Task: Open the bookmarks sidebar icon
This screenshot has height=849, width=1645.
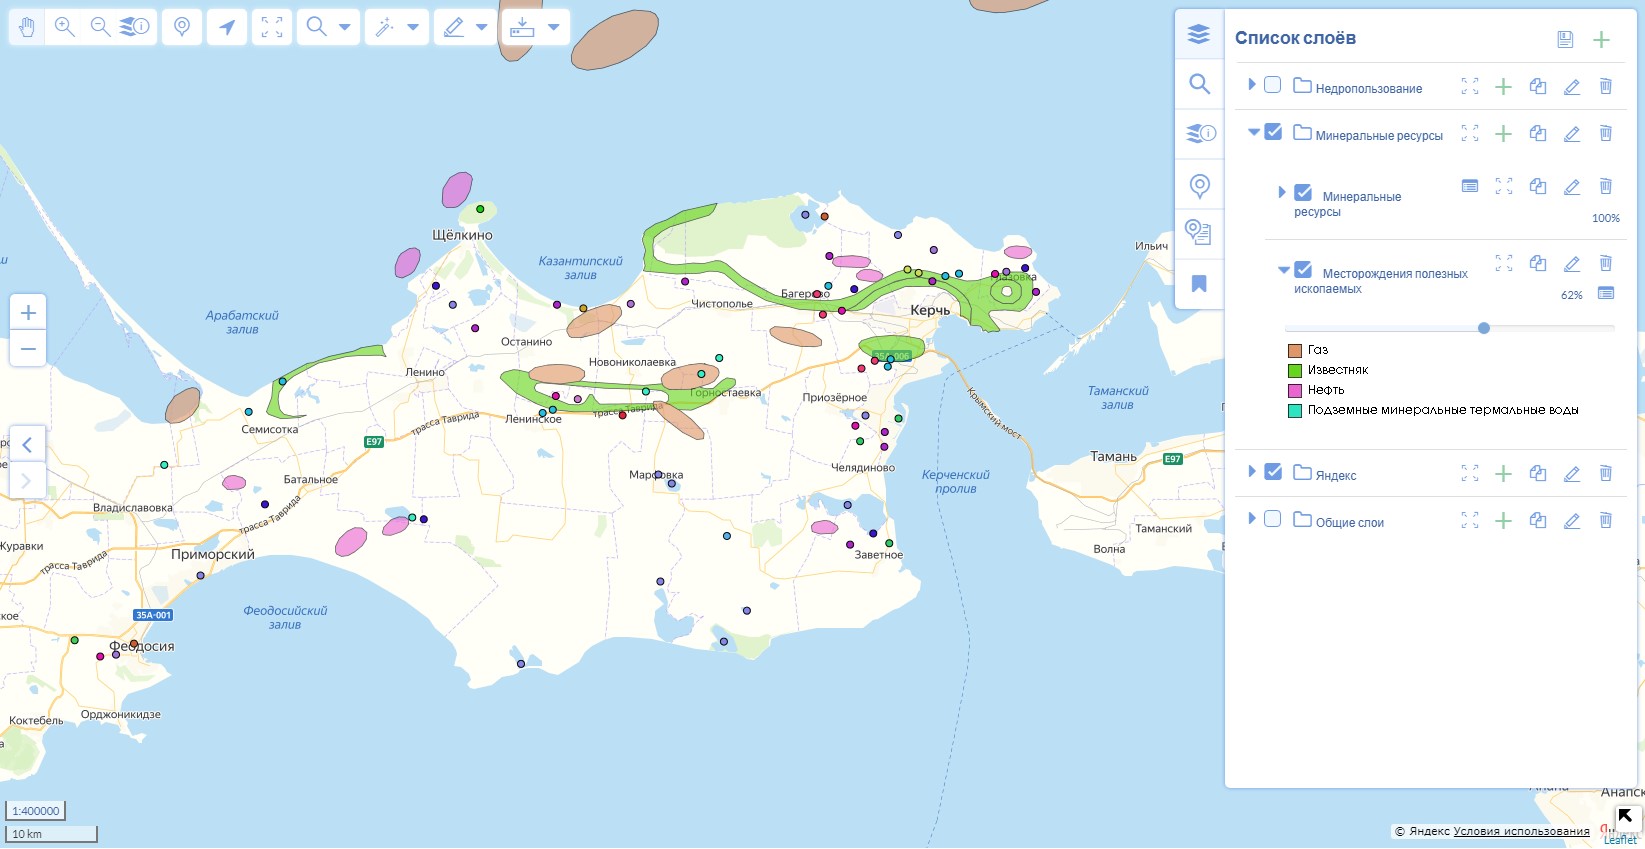Action: click(x=1199, y=284)
